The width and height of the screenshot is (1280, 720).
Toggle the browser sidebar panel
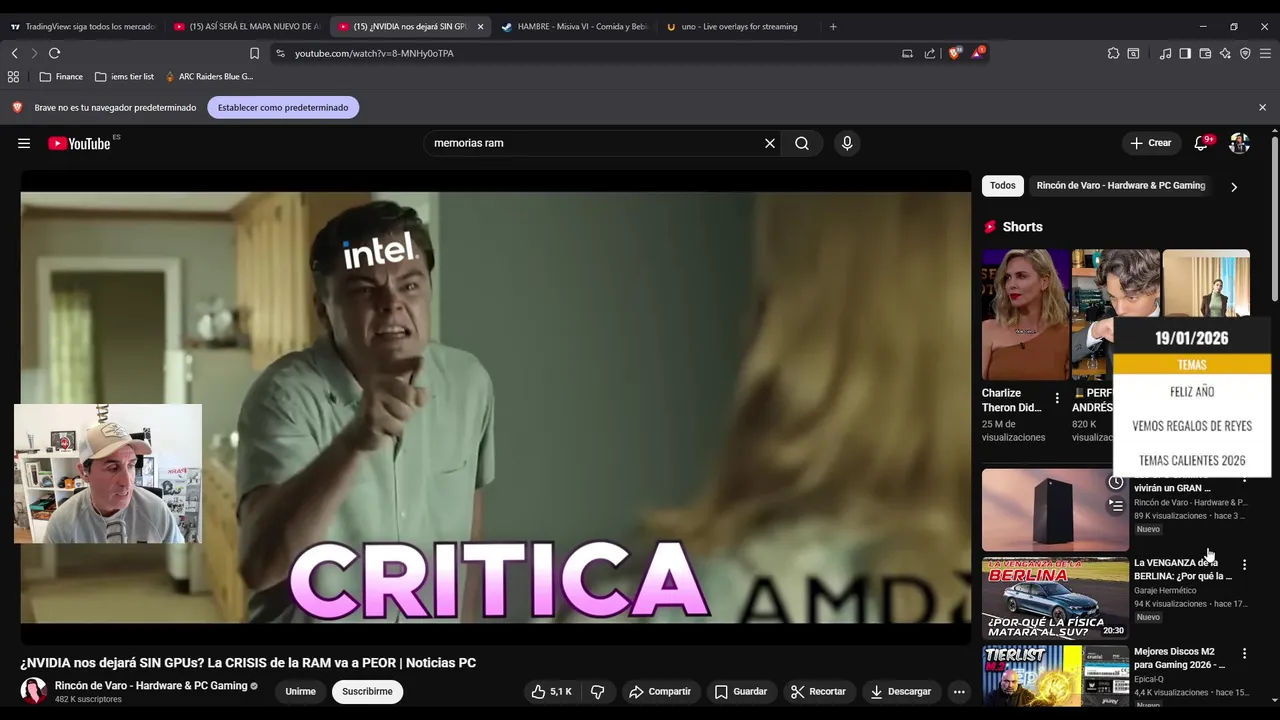point(1185,53)
